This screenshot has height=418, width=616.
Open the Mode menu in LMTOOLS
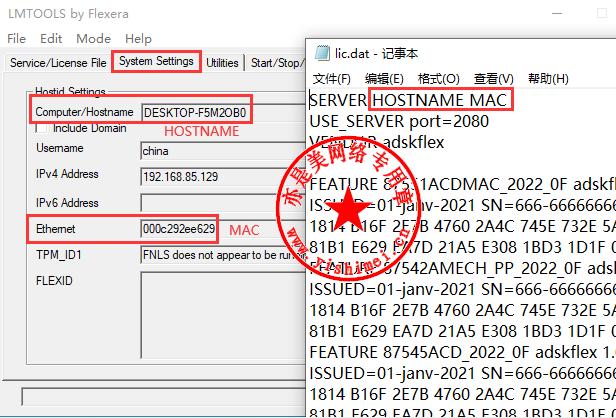point(94,38)
